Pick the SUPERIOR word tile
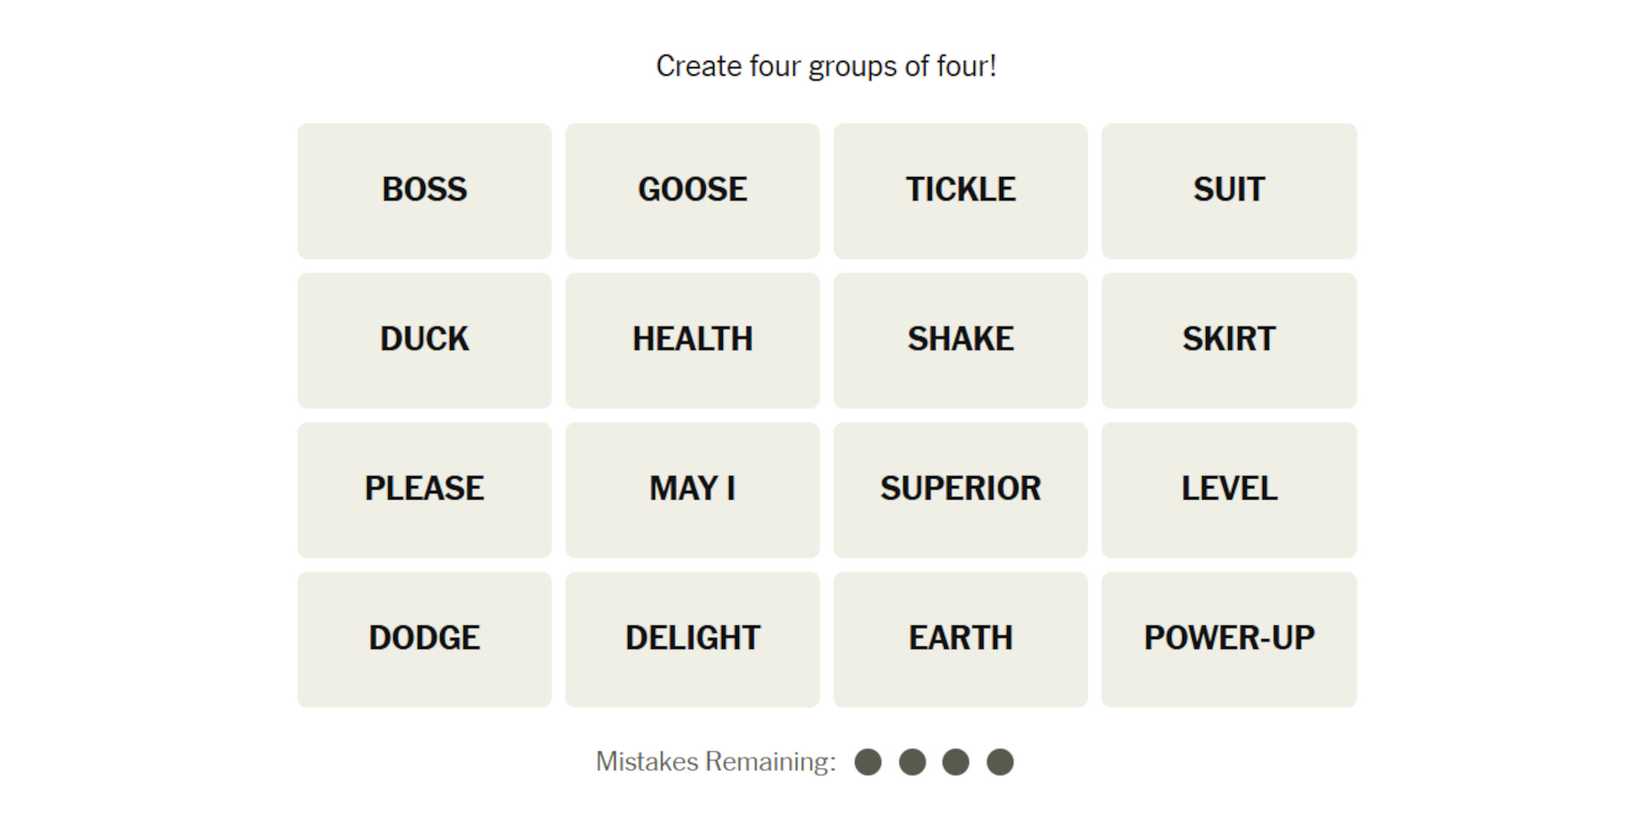 click(960, 489)
